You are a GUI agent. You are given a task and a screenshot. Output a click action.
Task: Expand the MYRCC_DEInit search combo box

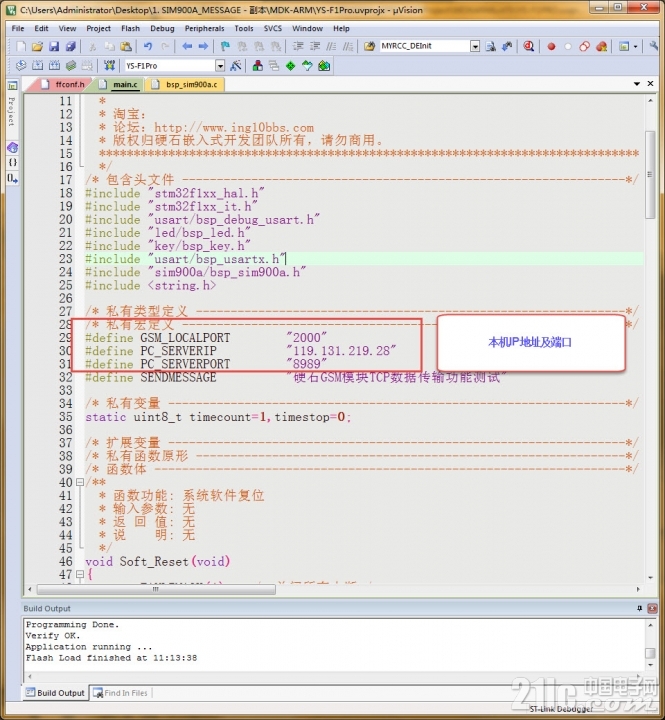pyautogui.click(x=475, y=46)
